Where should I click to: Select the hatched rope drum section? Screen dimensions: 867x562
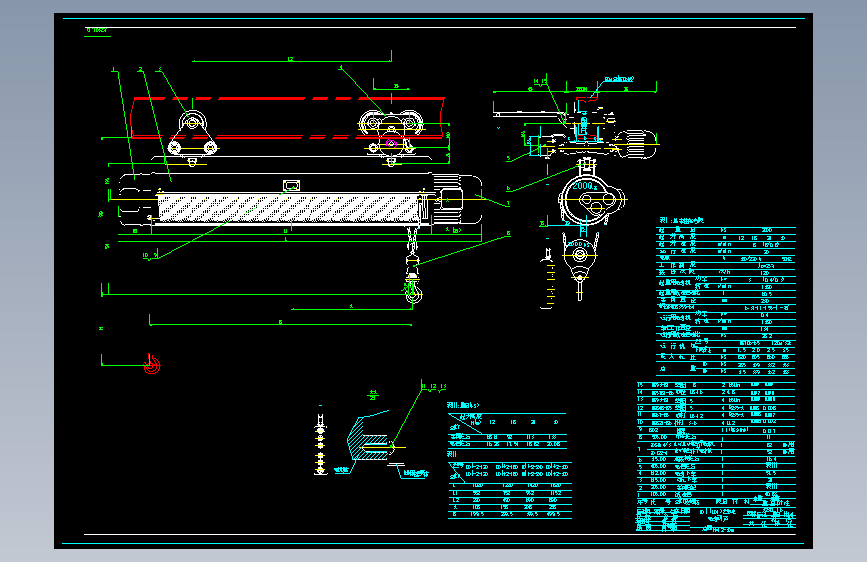(x=289, y=208)
